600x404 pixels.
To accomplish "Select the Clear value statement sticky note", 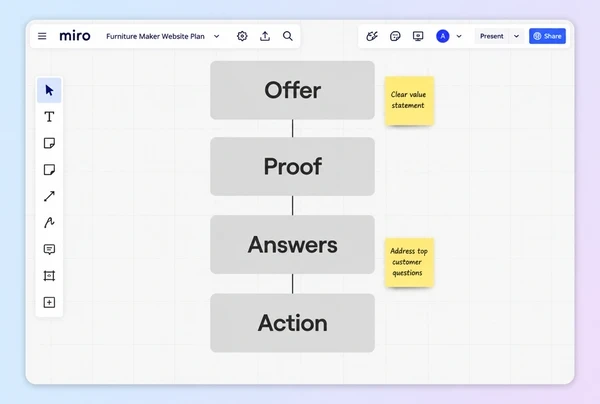I will [x=409, y=101].
